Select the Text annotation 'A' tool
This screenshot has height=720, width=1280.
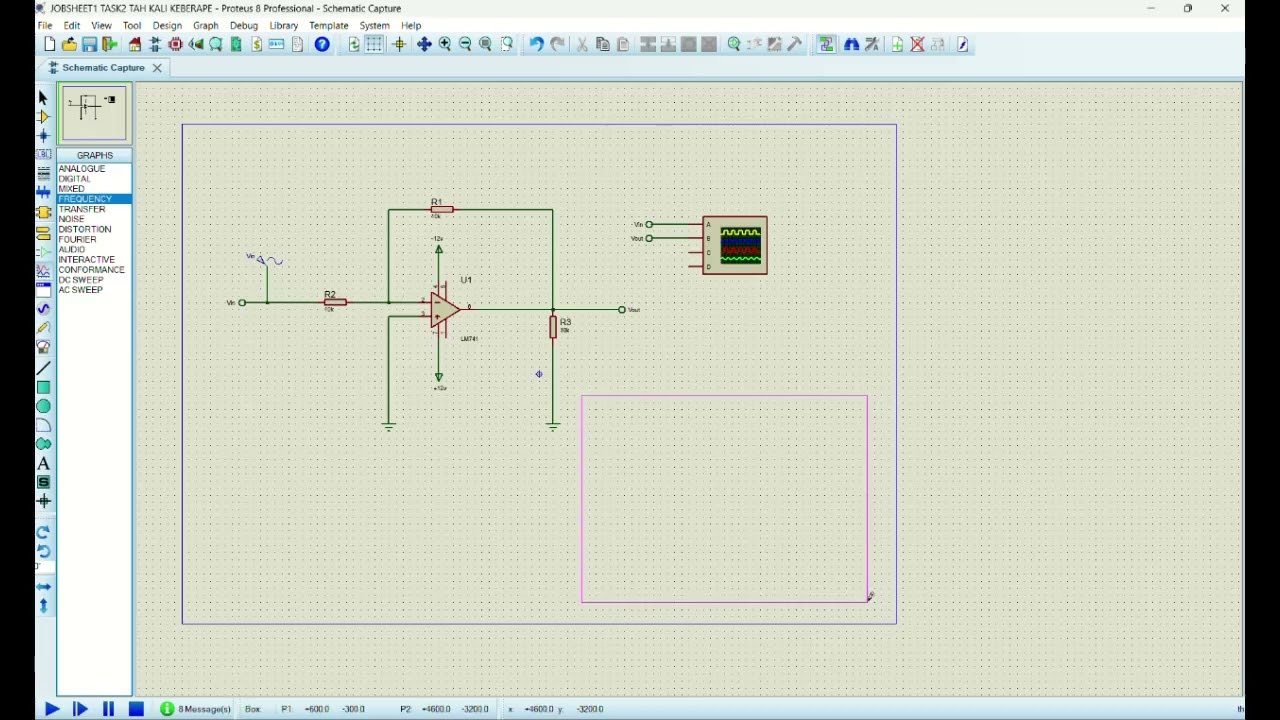point(43,463)
